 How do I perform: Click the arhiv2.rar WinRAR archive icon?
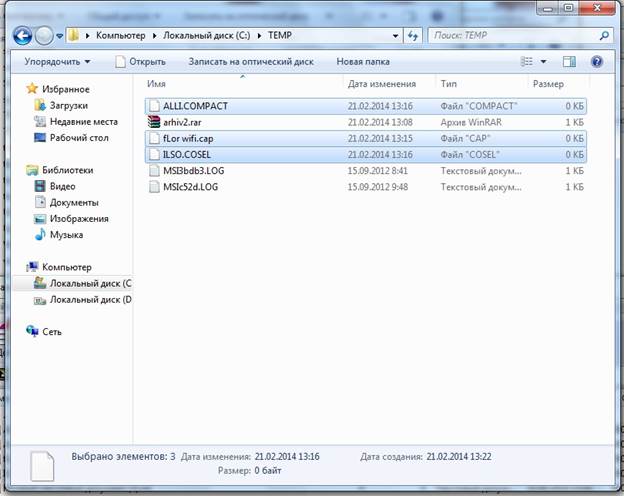pos(154,122)
